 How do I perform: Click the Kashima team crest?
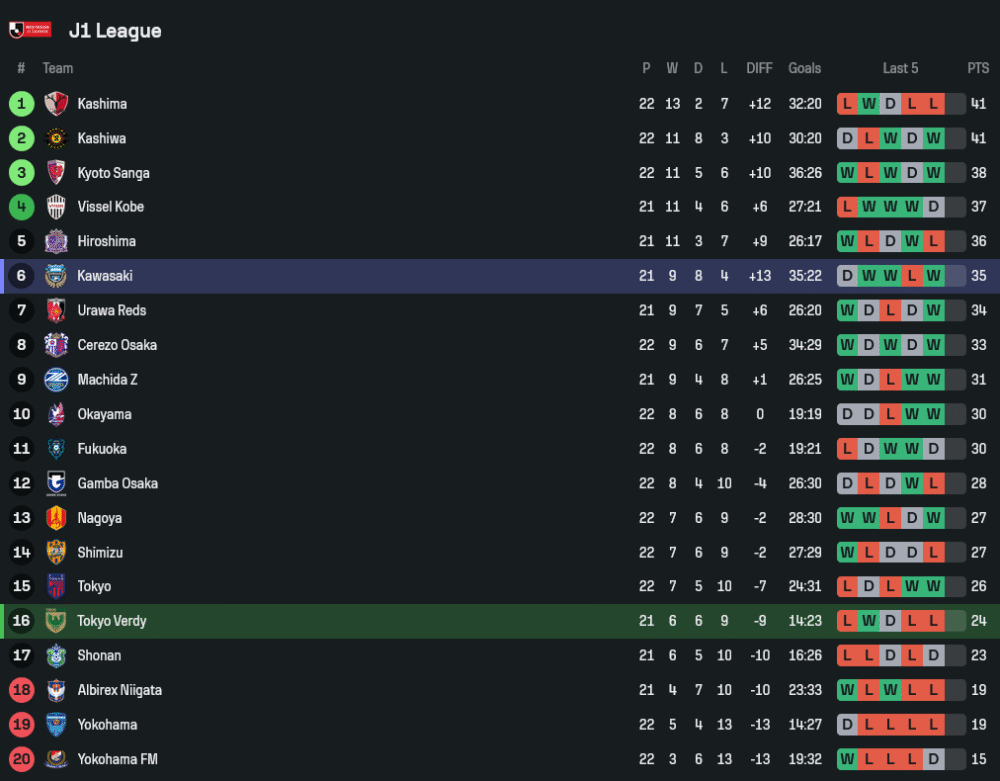[x=56, y=104]
